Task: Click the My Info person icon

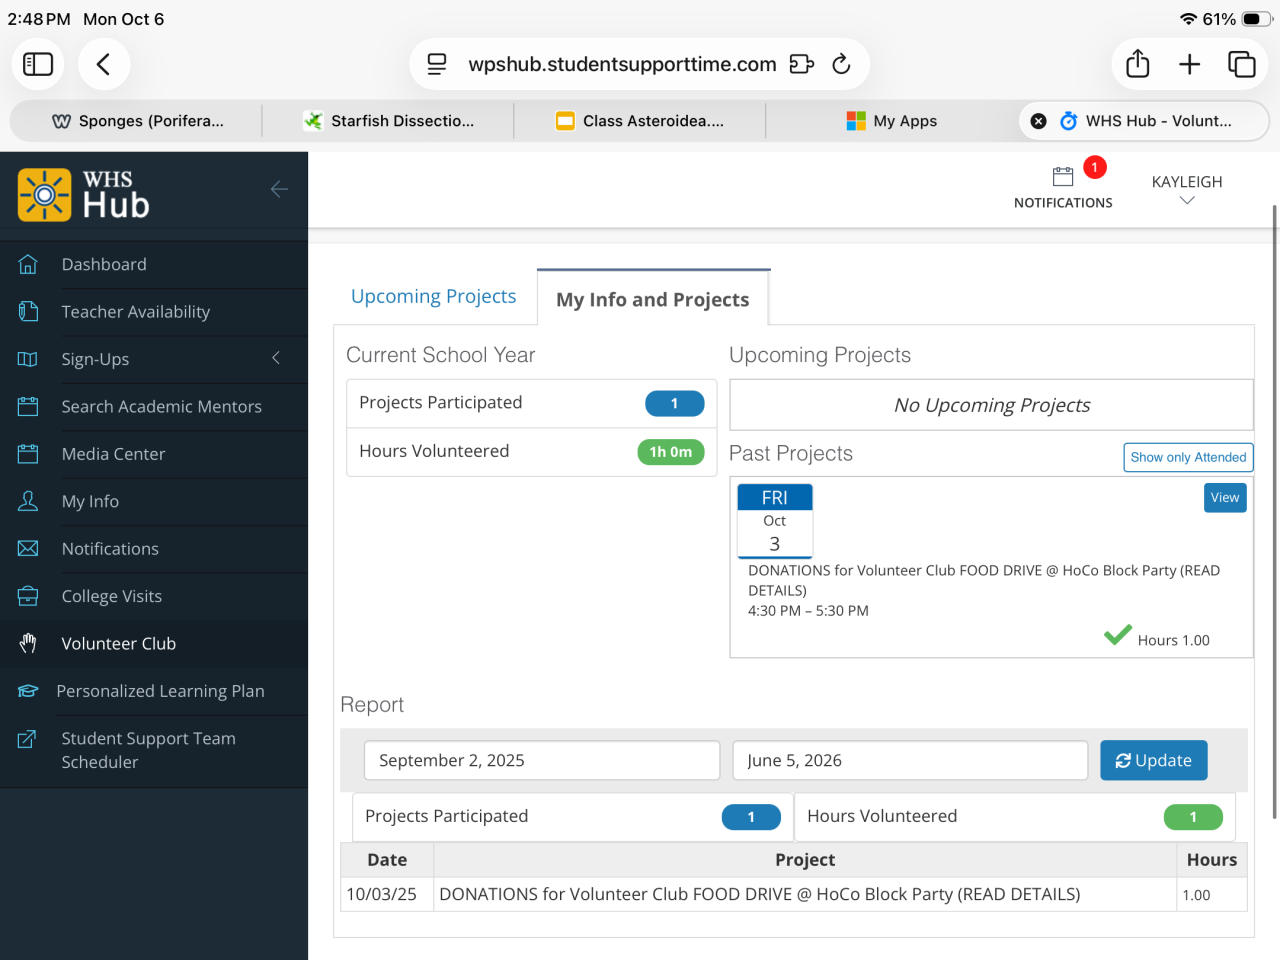Action: click(28, 501)
